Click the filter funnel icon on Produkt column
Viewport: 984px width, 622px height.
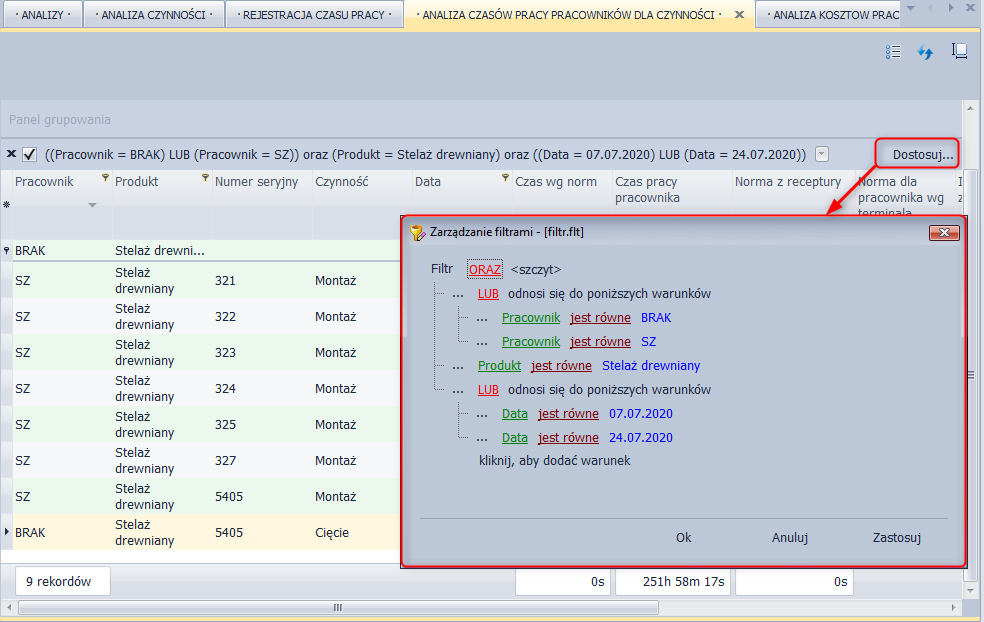click(x=205, y=178)
